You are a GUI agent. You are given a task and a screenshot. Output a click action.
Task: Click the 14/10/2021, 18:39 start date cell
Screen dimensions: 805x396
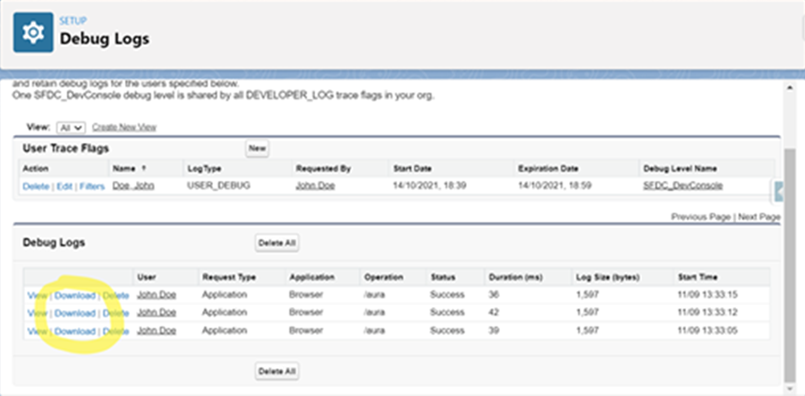(x=430, y=185)
